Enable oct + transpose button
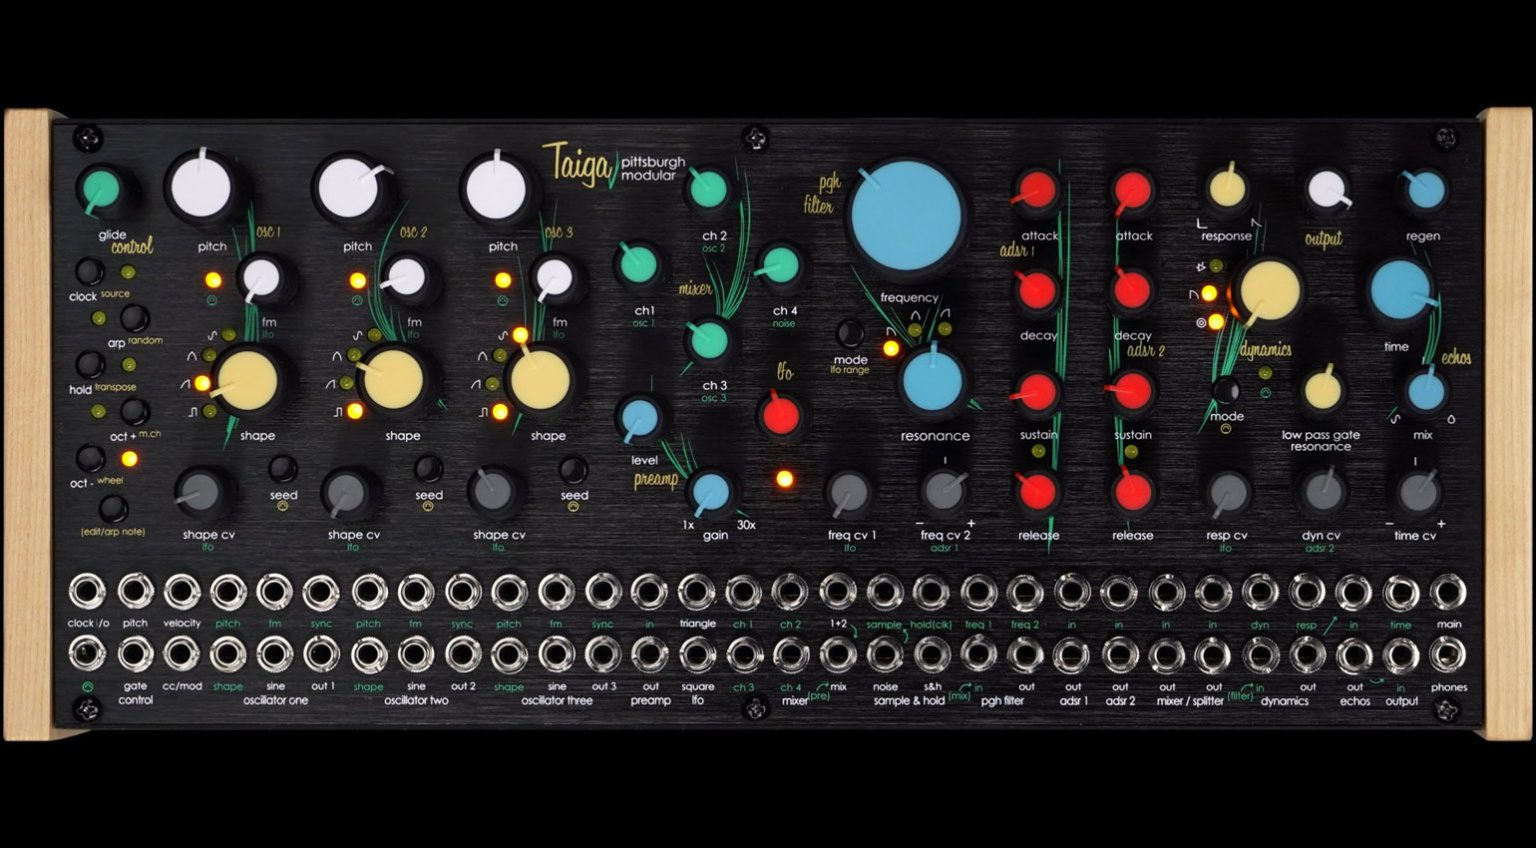The height and width of the screenshot is (848, 1536). 133,411
